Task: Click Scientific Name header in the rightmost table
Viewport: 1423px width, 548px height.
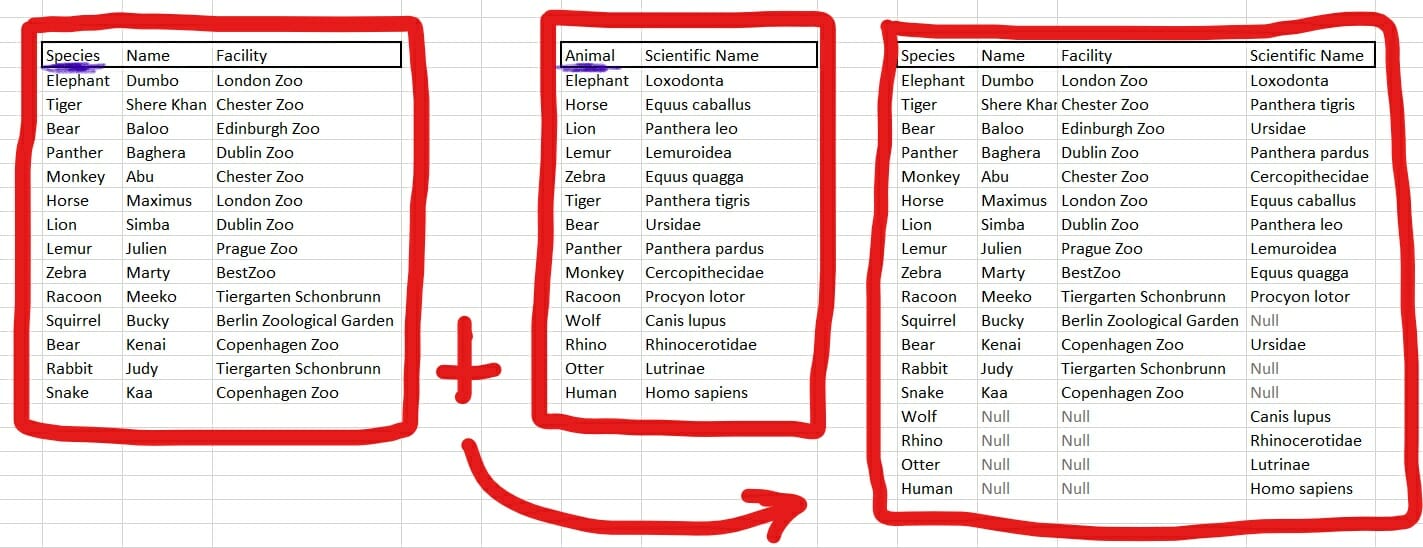Action: (1306, 56)
